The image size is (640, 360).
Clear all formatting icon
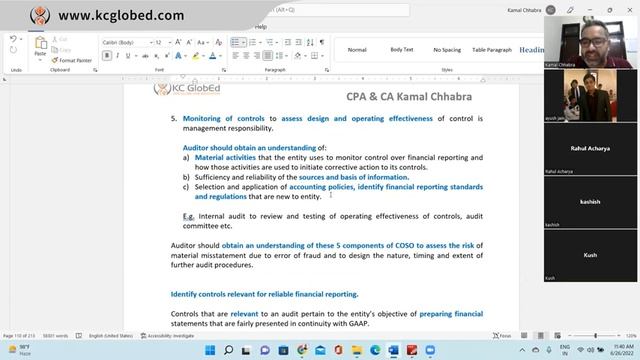point(219,42)
